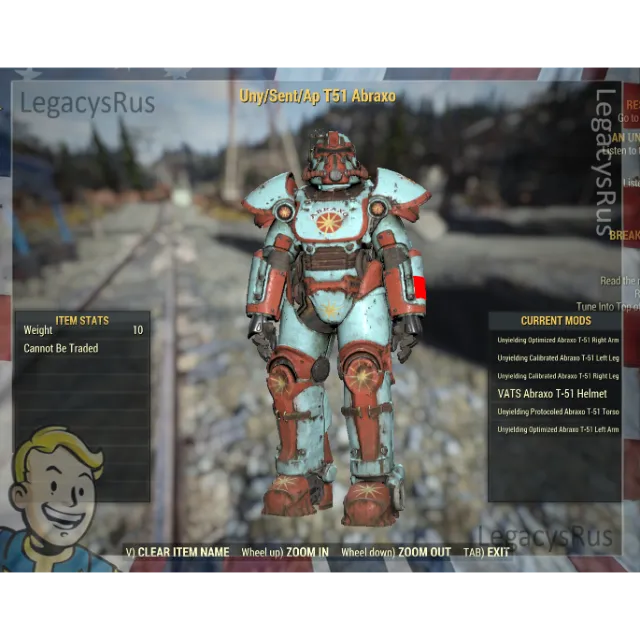This screenshot has width=640, height=640.
Task: Select Unyielding Calibrated Abraxo T-51 Right Leg
Action: point(557,376)
